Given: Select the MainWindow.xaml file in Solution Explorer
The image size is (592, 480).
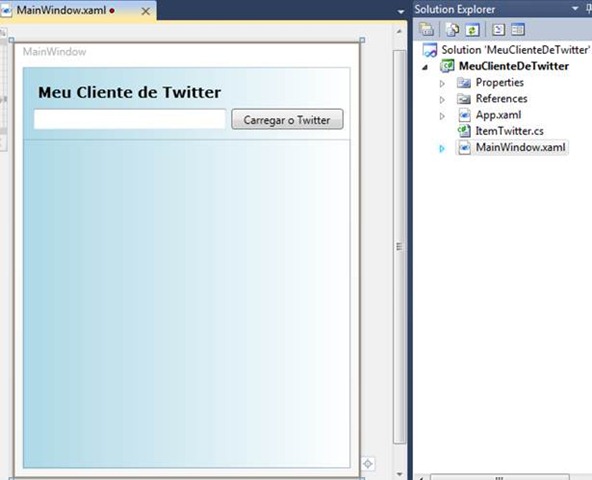Looking at the screenshot, I should 520,147.
